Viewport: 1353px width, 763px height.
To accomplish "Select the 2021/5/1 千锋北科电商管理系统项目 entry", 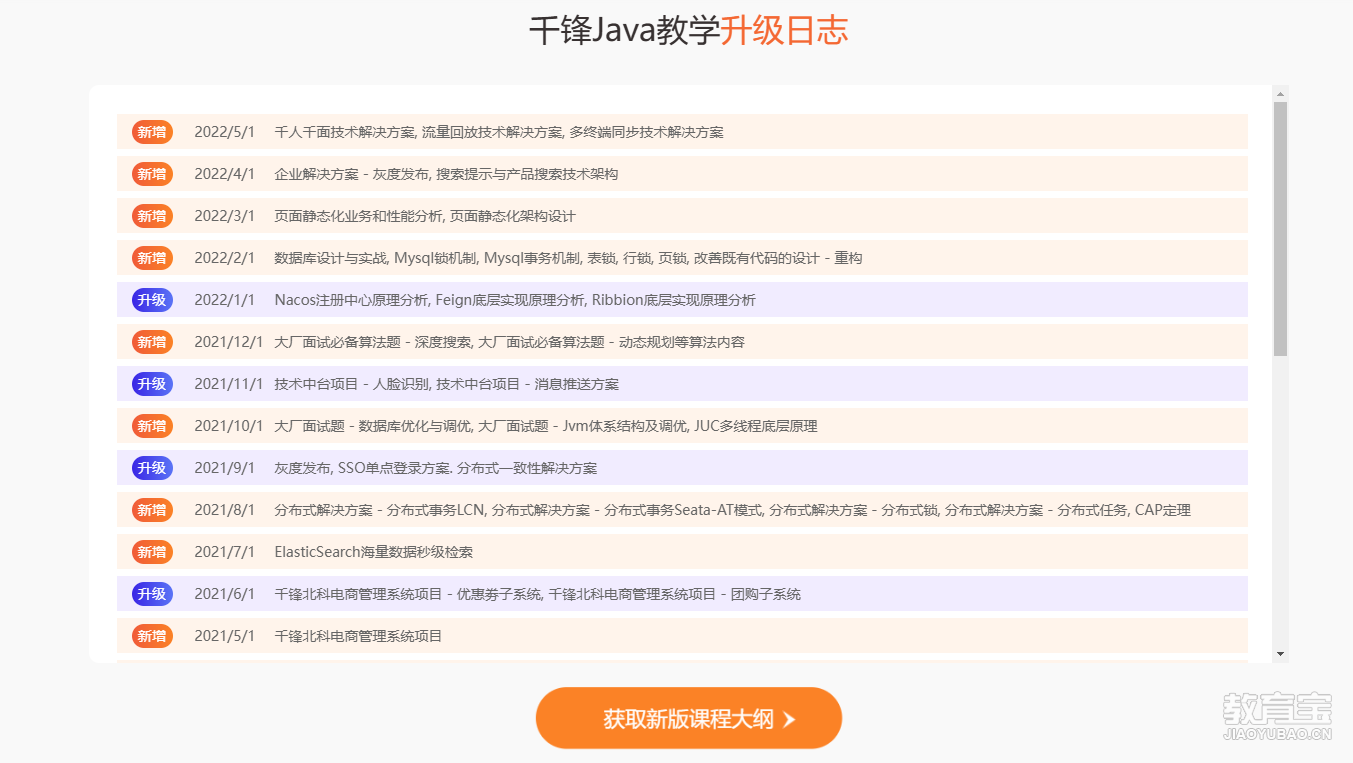I will tap(358, 636).
